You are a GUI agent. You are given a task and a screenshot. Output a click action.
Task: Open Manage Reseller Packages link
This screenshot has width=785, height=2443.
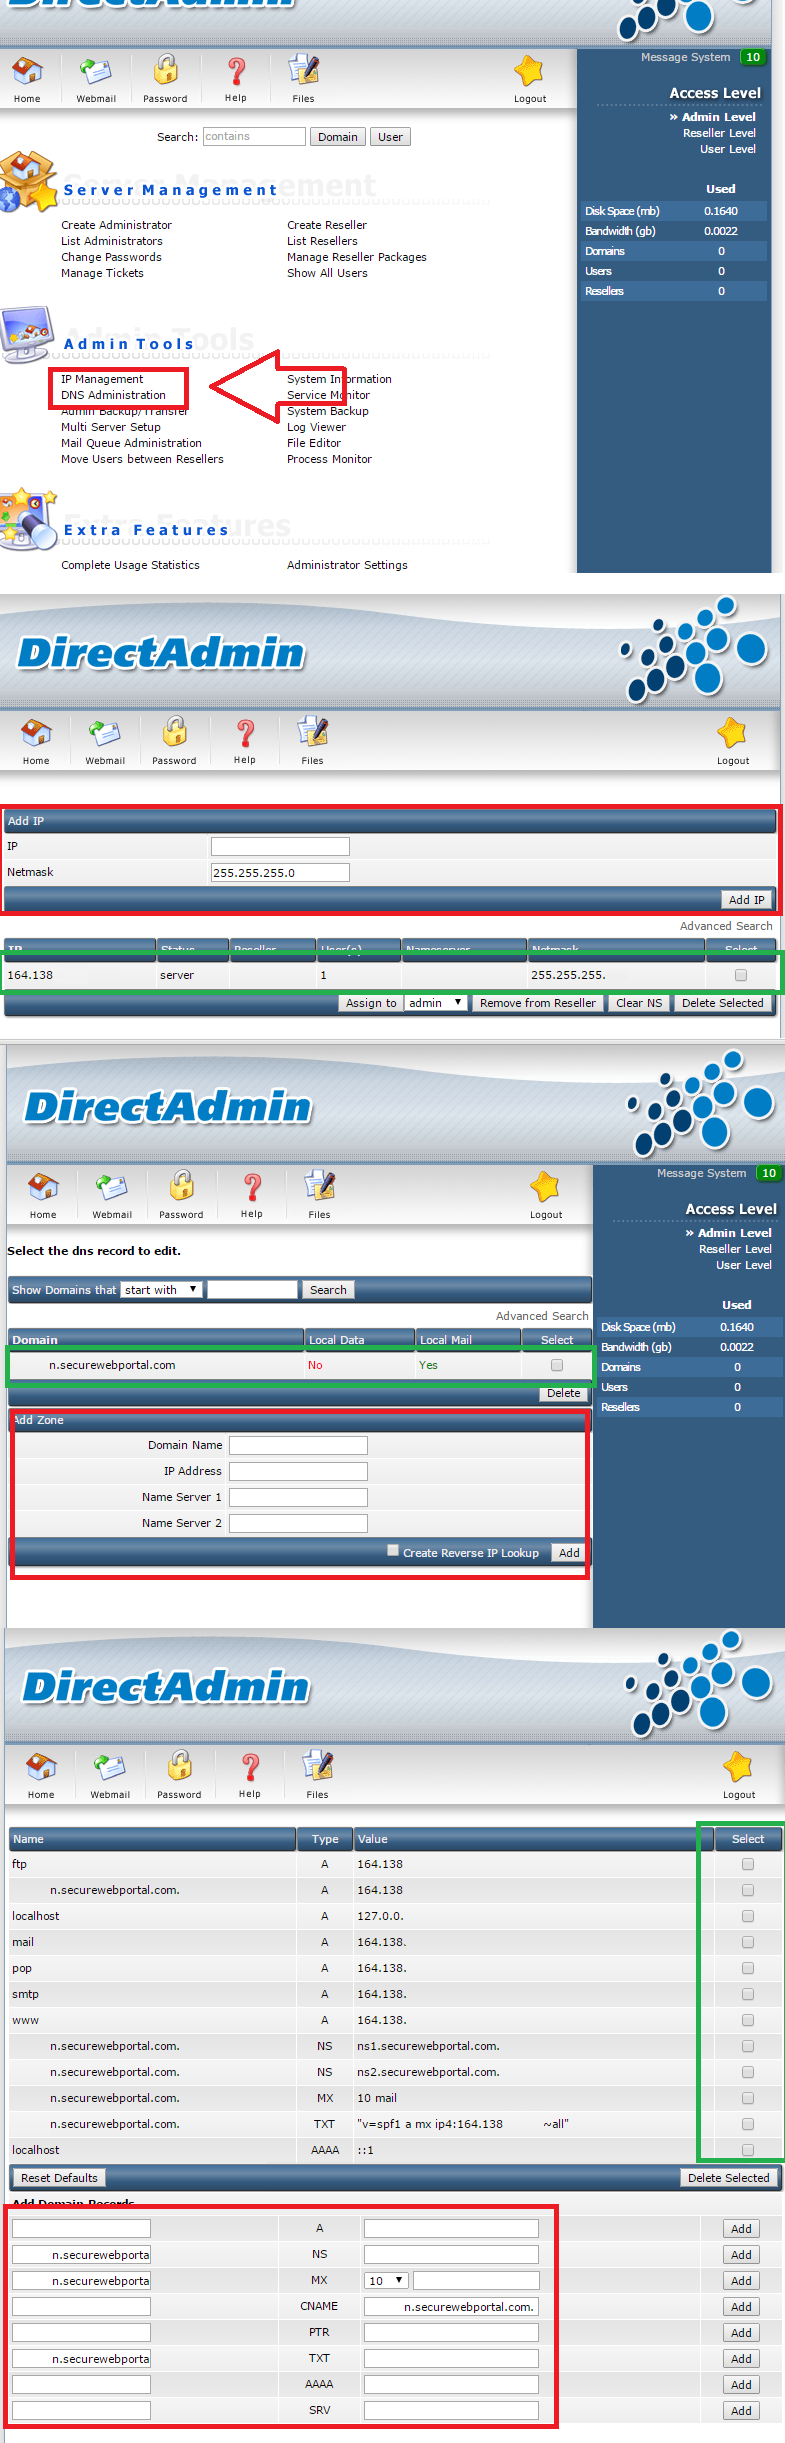point(357,257)
